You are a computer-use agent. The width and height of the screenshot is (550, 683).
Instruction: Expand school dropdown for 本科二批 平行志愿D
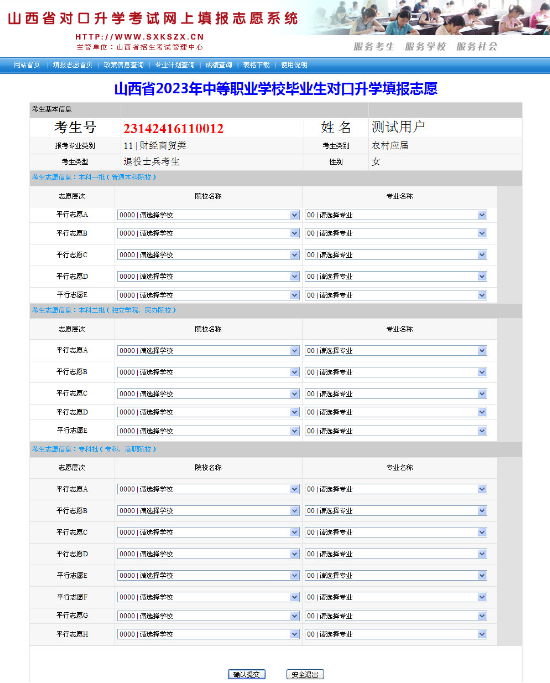[208, 412]
